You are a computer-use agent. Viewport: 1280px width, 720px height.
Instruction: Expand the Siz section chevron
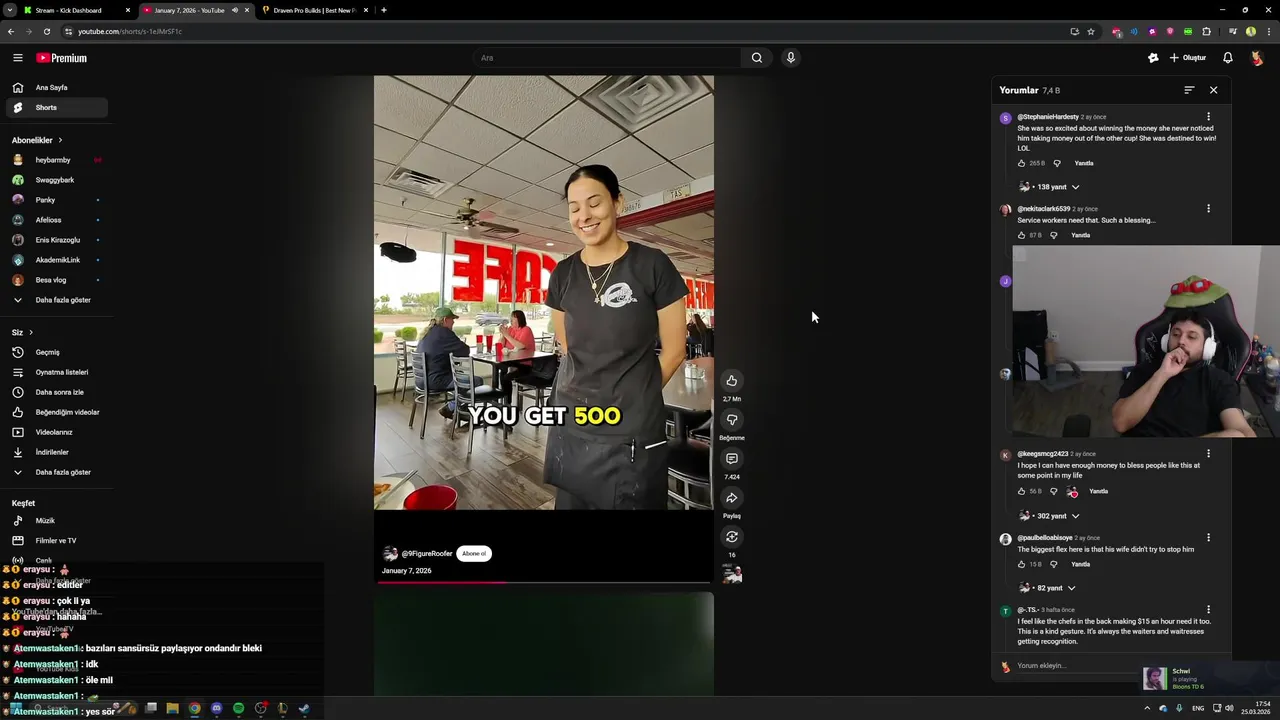(31, 332)
